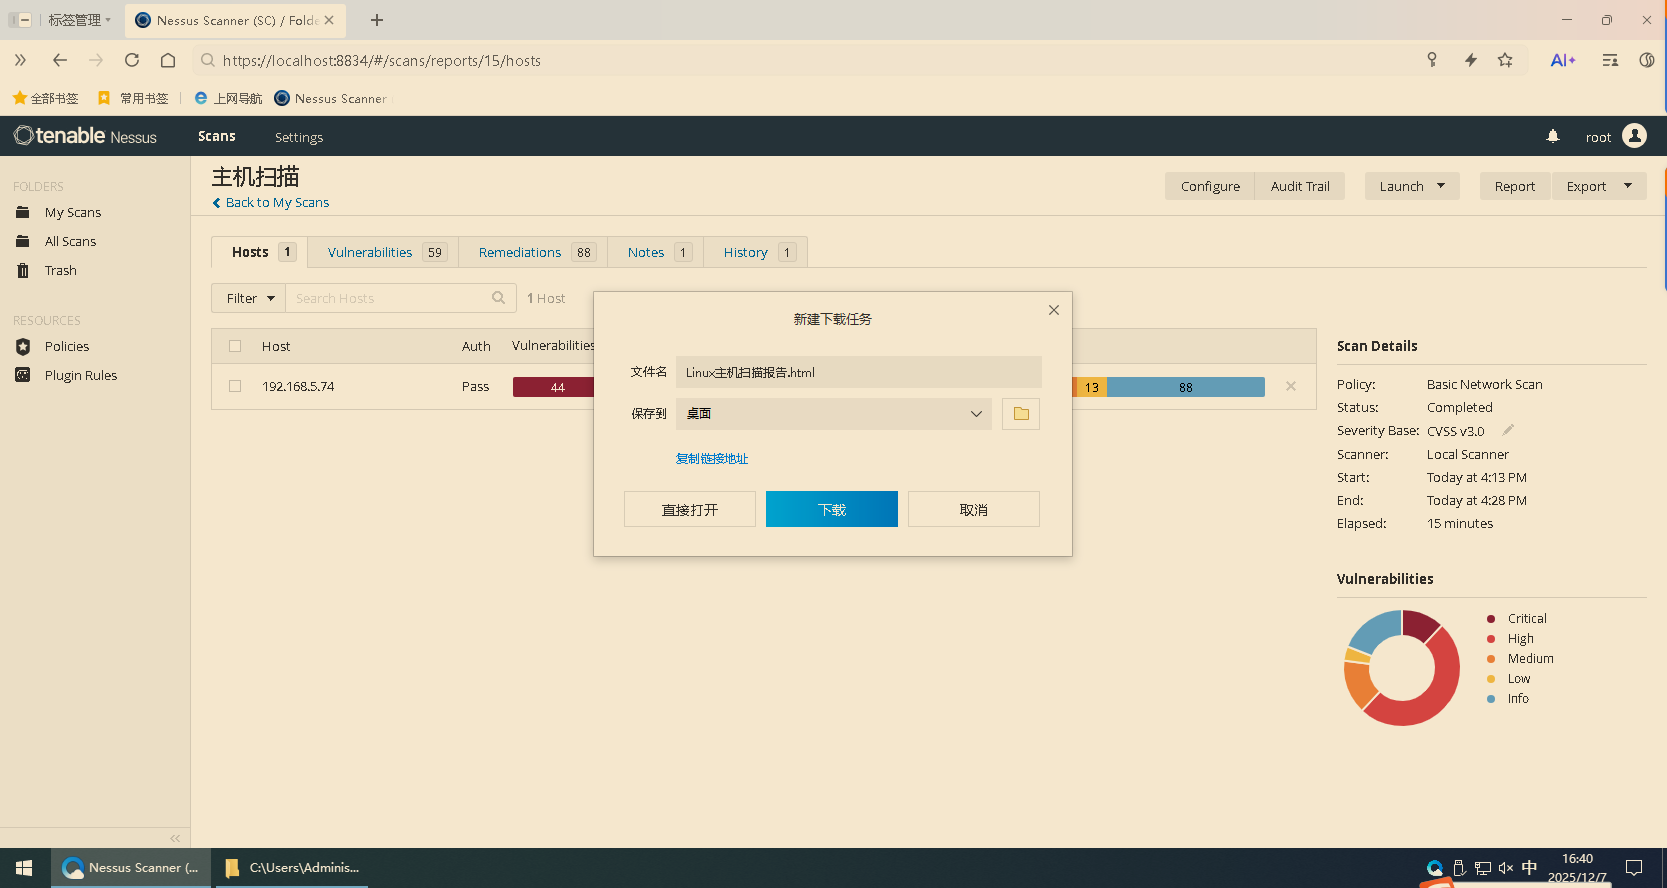This screenshot has height=888, width=1667.
Task: Open Plugin Rules in the sidebar
Action: coord(80,376)
